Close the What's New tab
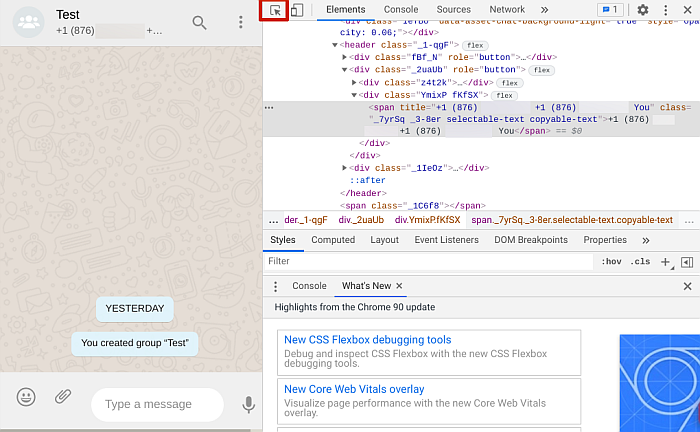 pos(399,286)
